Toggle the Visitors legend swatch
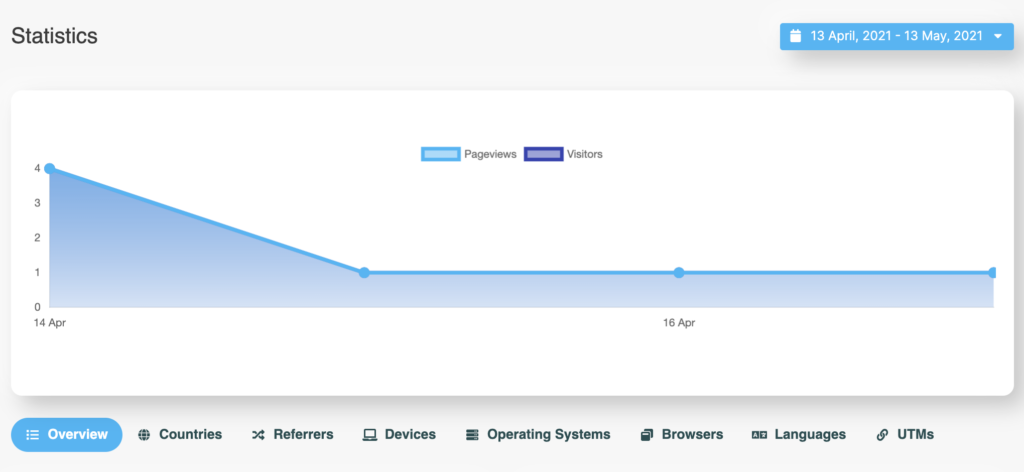 [543, 154]
